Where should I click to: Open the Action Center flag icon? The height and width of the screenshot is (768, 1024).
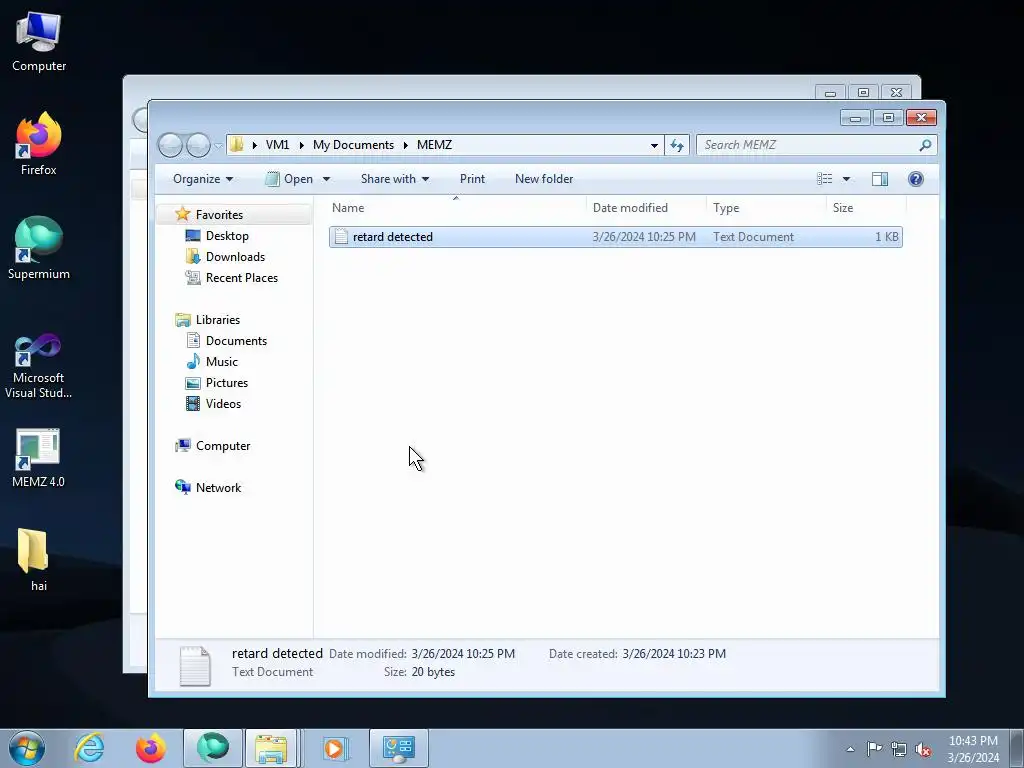coord(874,749)
